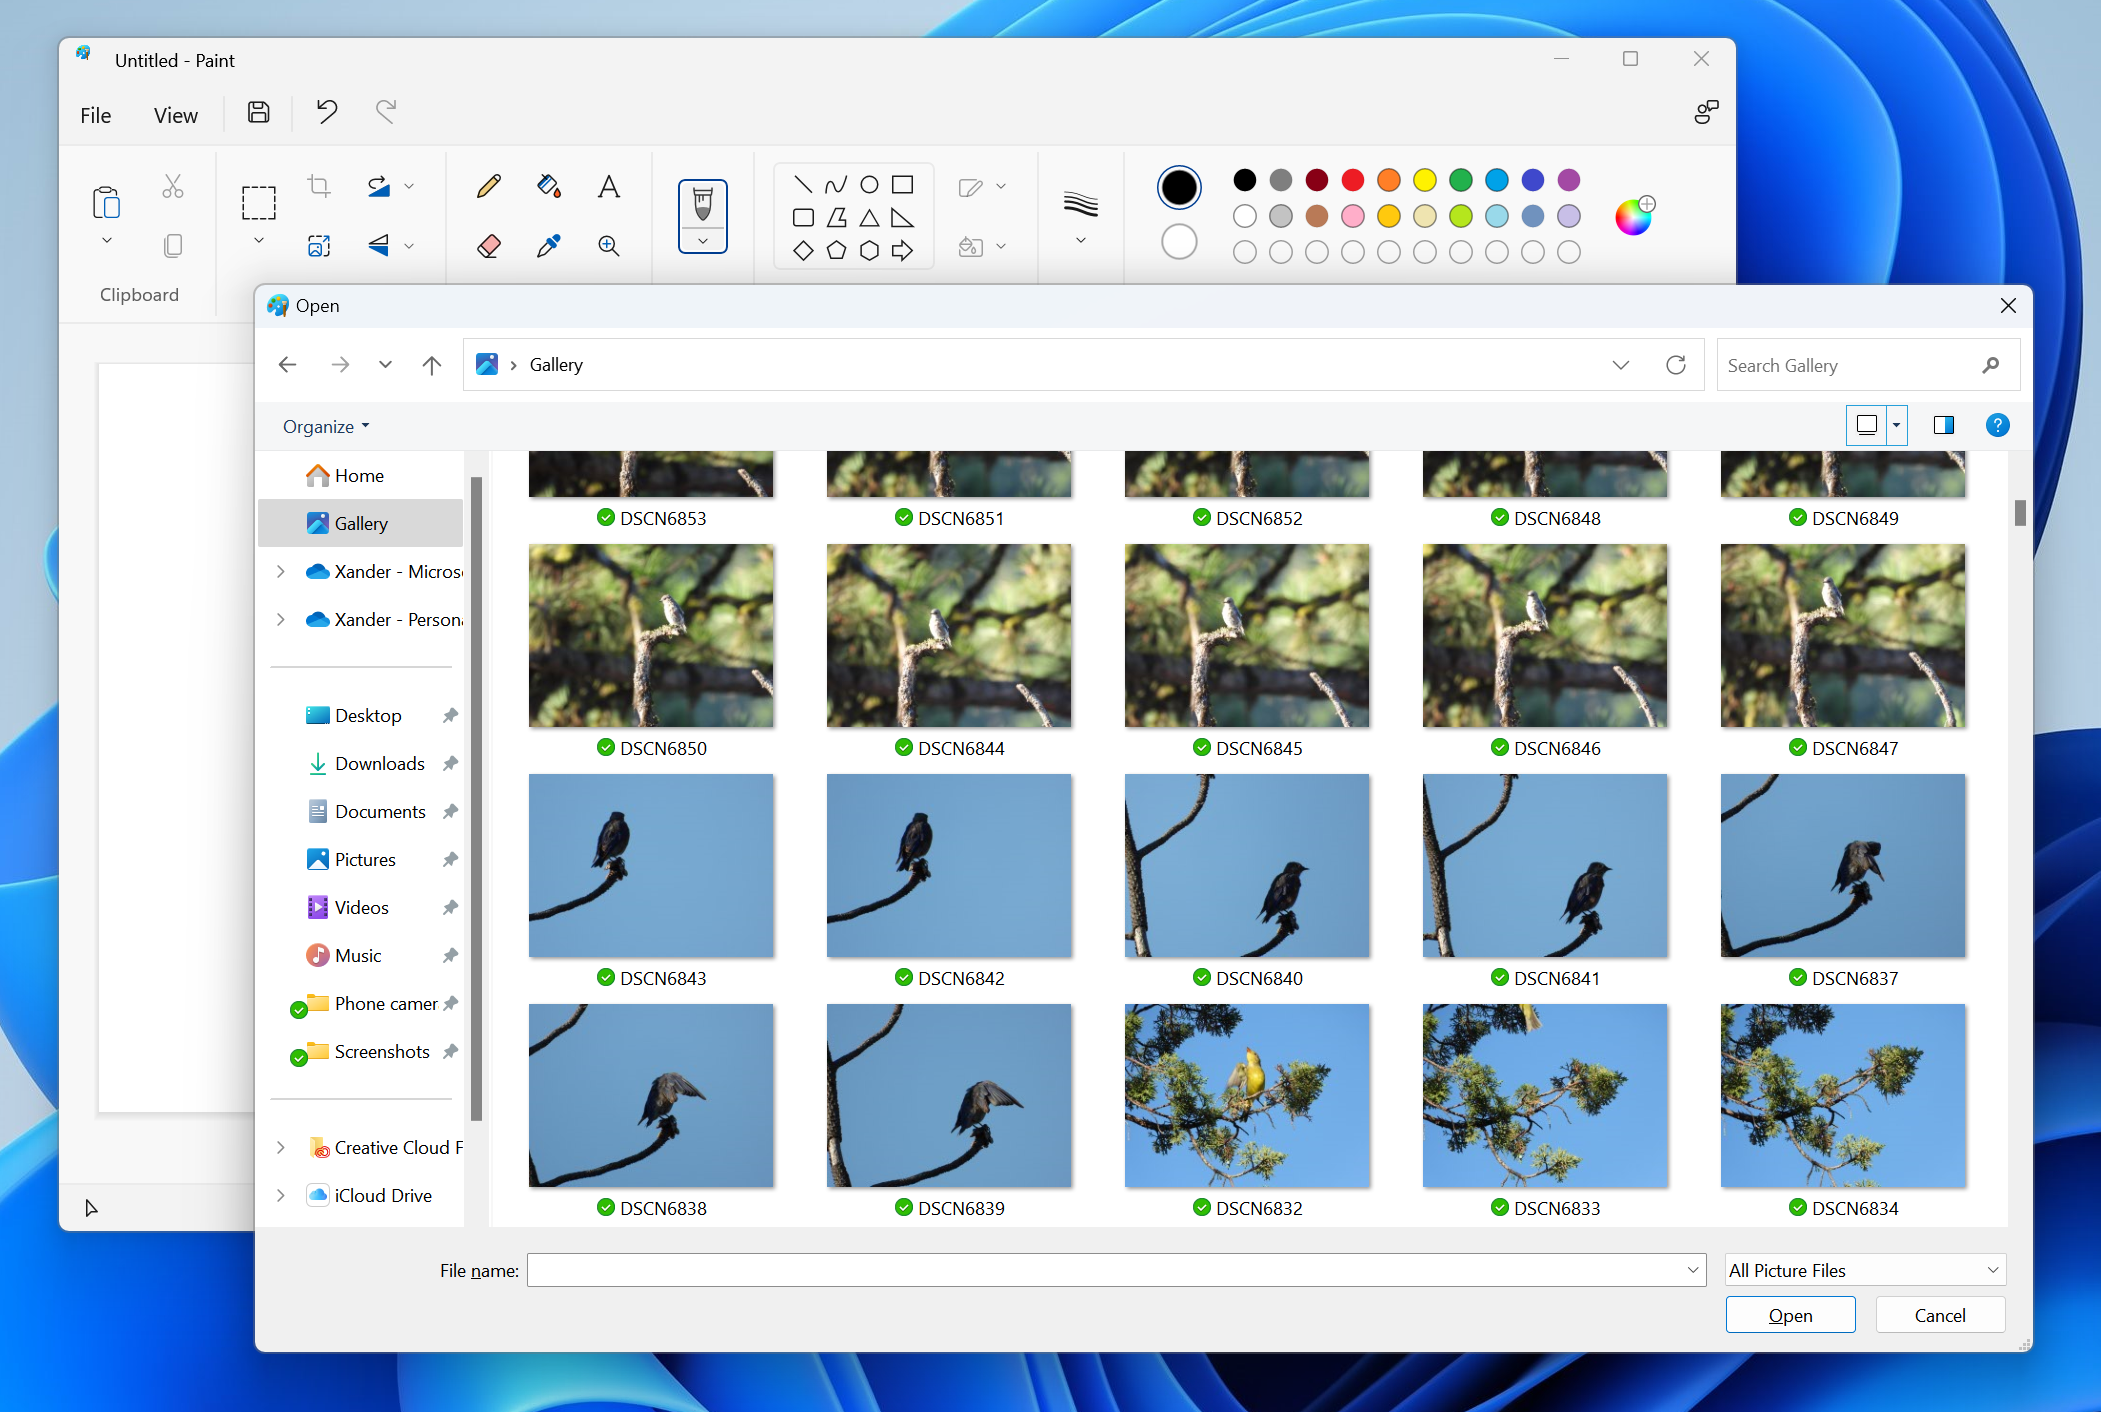Select the Pencil tool in Paint toolbar
Image resolution: width=2101 pixels, height=1412 pixels.
[490, 186]
